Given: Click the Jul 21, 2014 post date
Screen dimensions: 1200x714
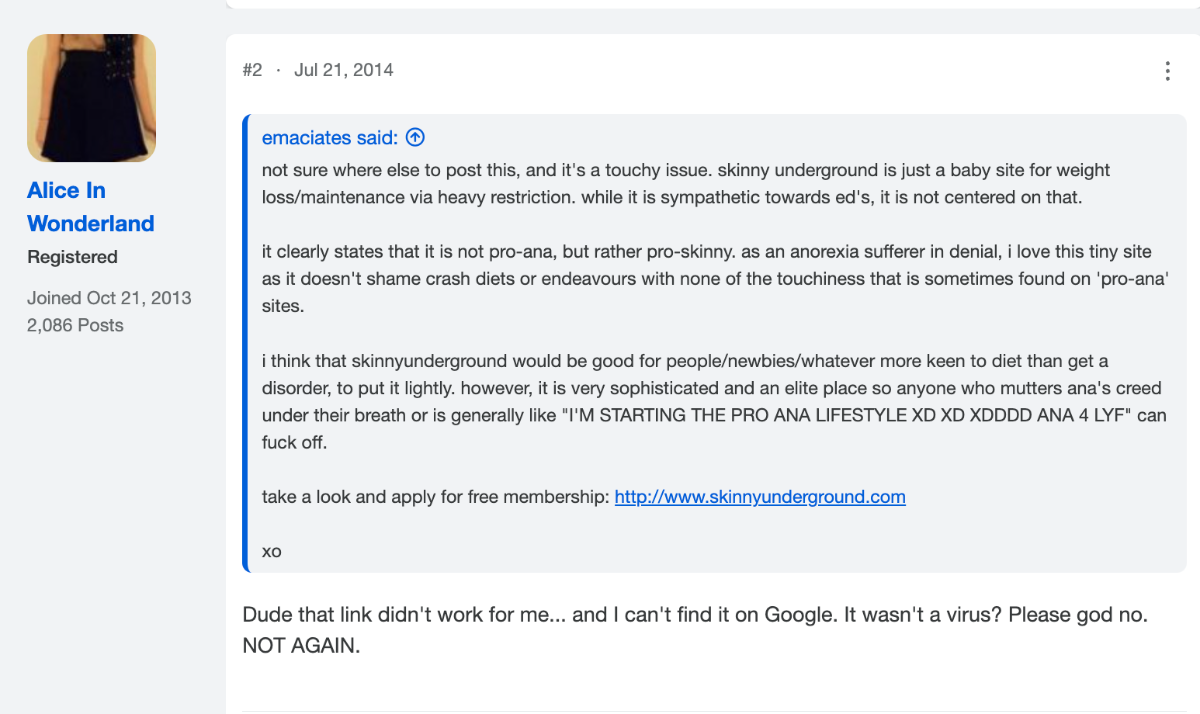Looking at the screenshot, I should coord(344,70).
